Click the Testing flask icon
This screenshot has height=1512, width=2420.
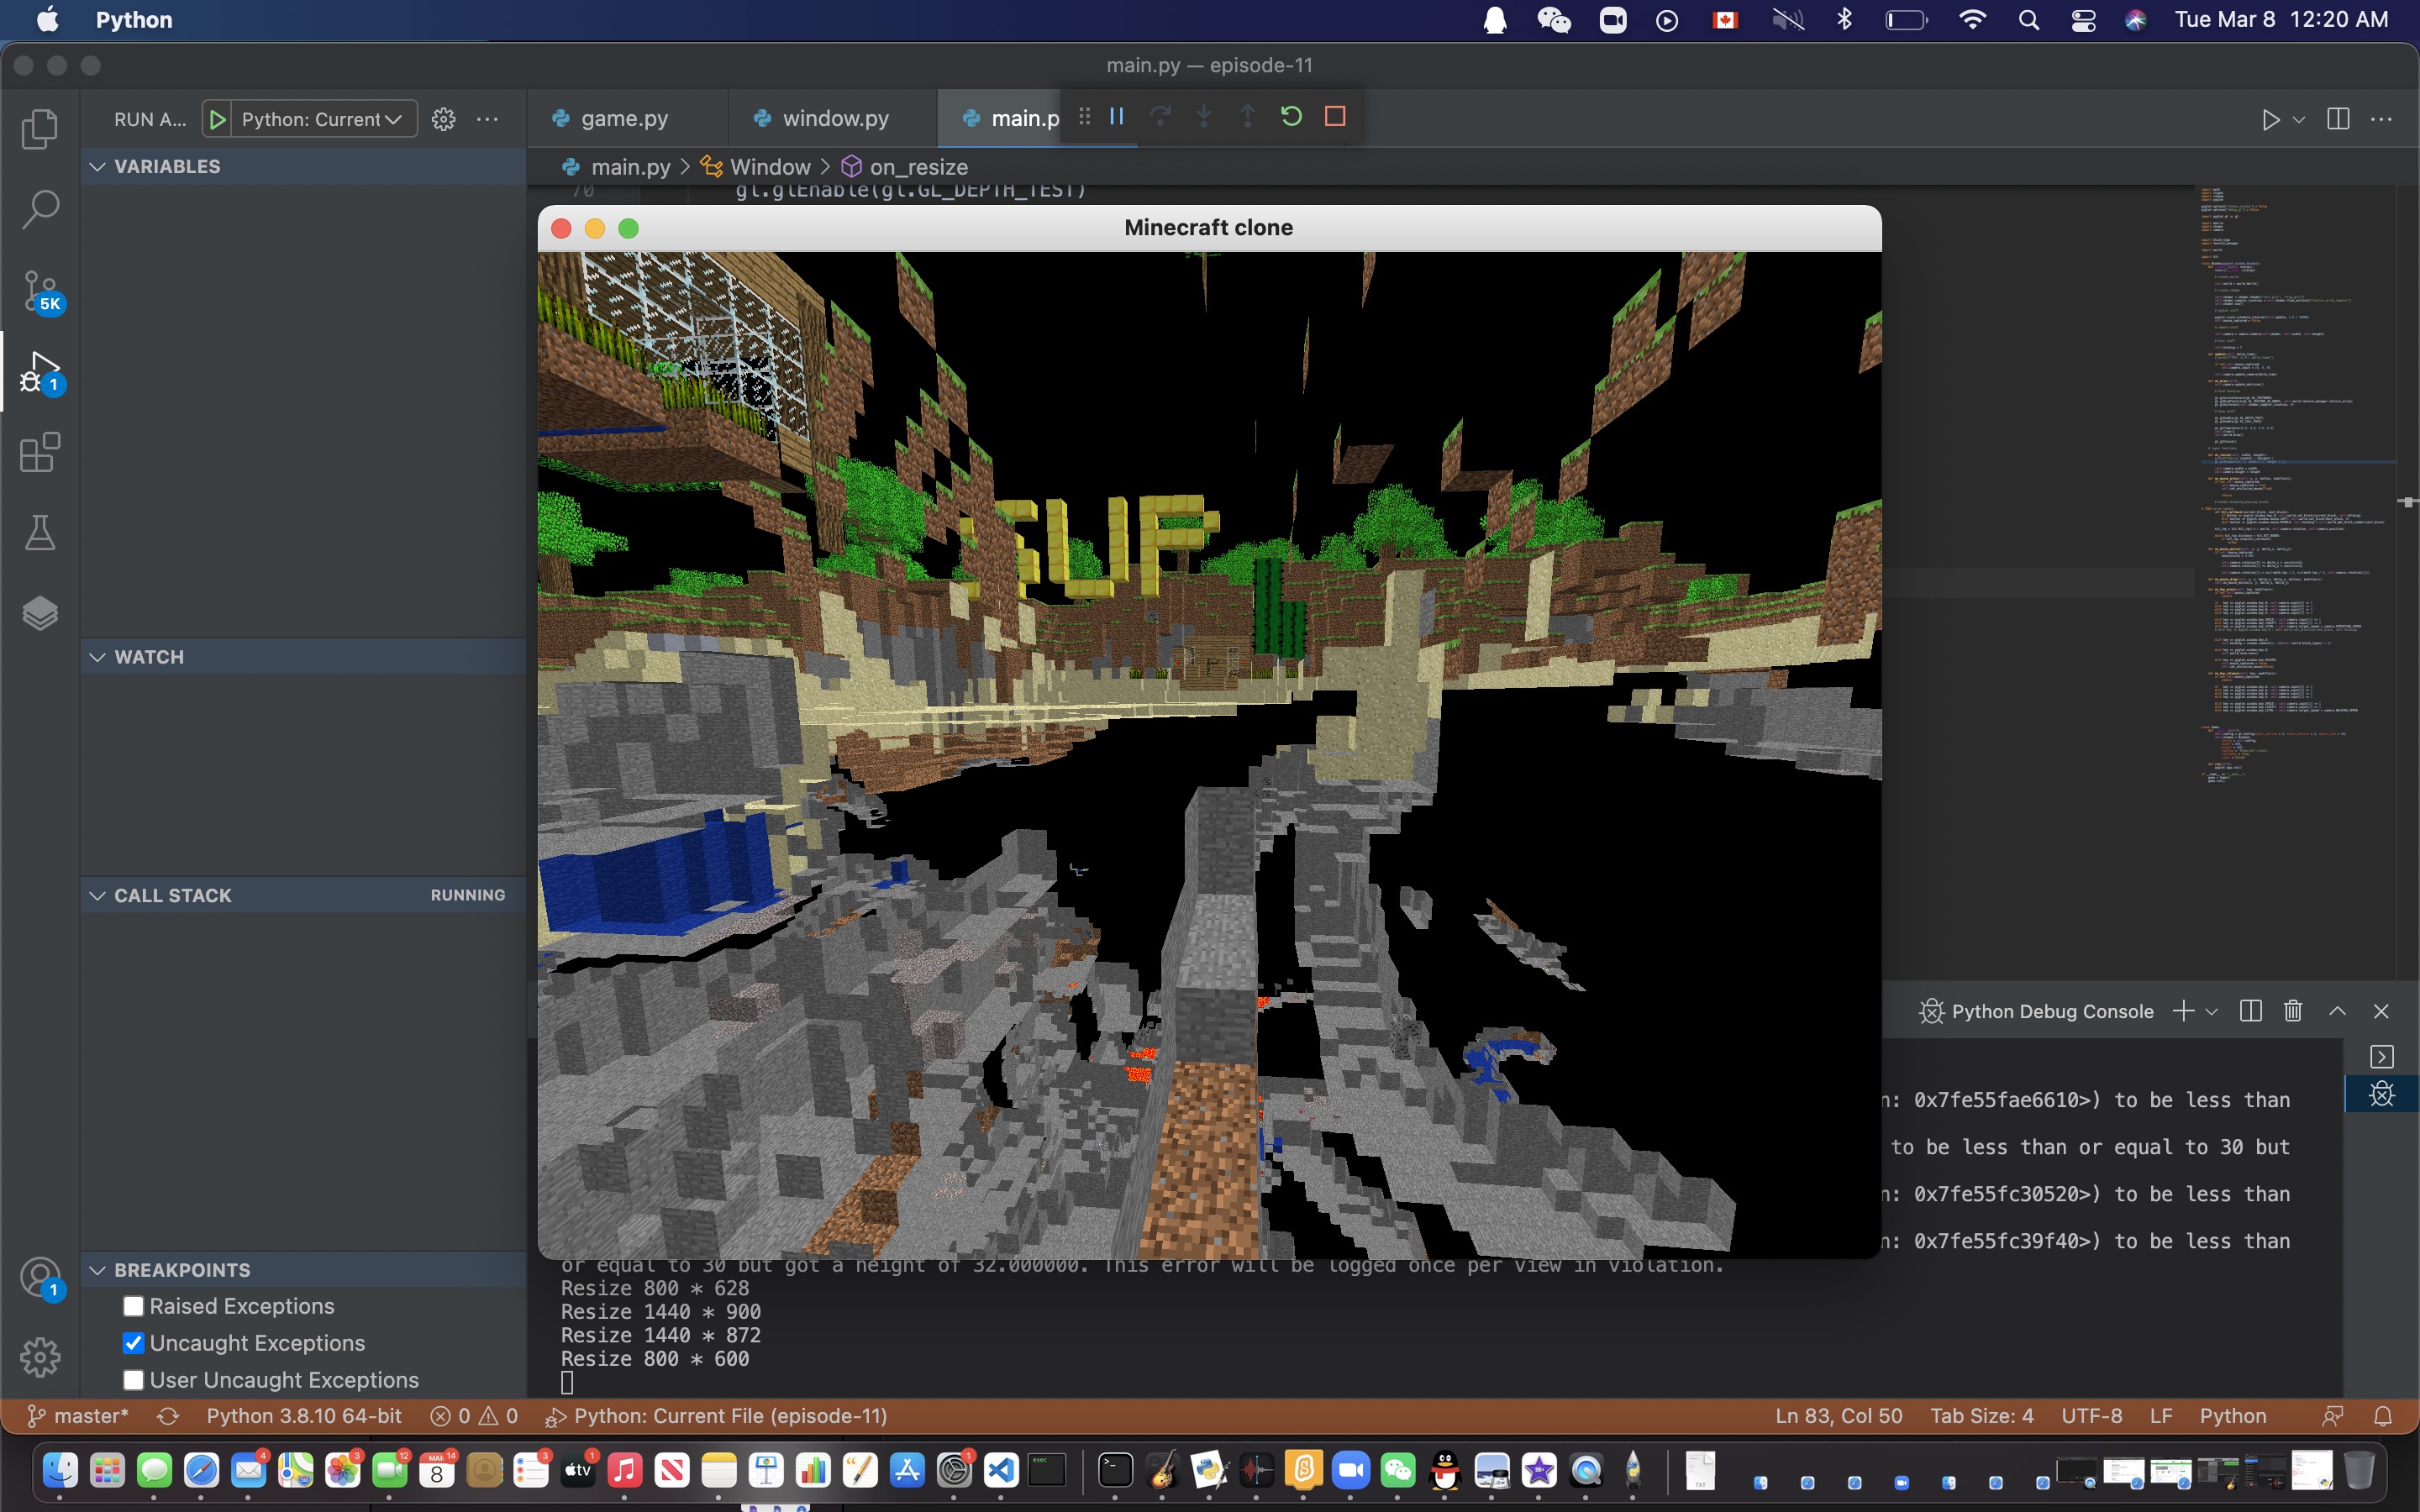pos(40,533)
